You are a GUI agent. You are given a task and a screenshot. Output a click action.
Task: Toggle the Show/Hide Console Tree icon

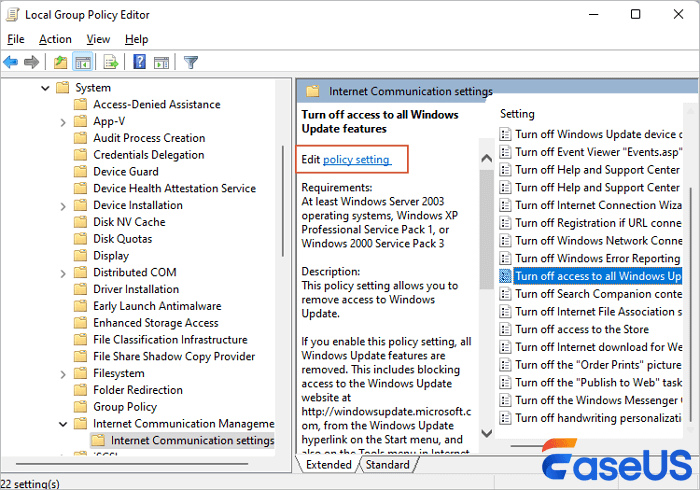coord(83,62)
